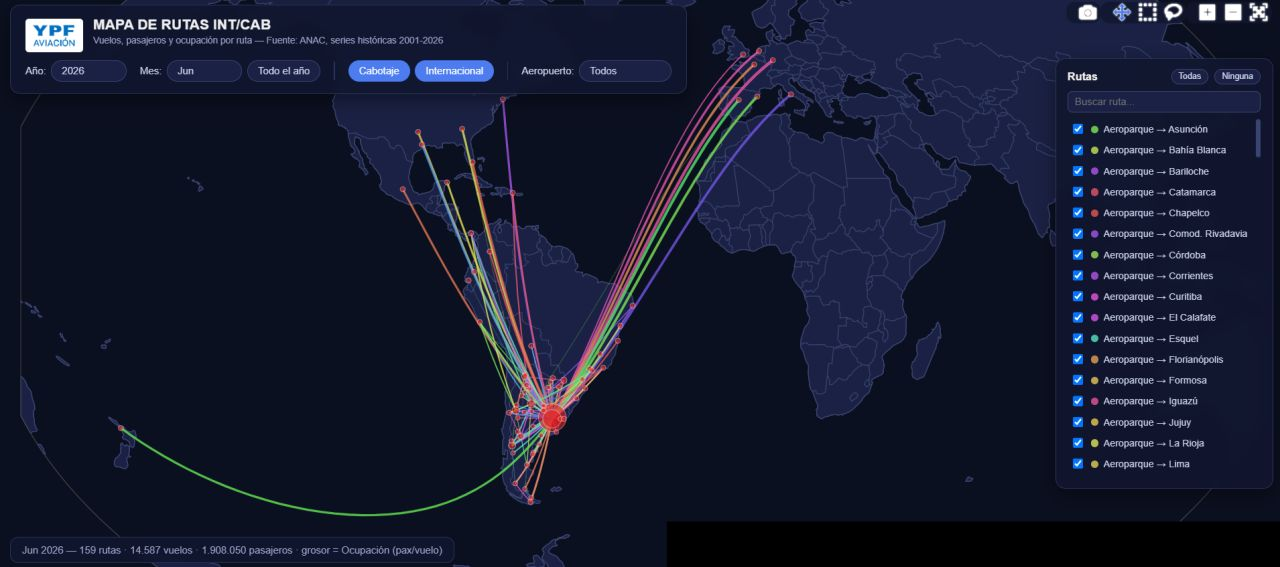Click the Formosa route color dot
Viewport: 1280px width, 567px height.
click(1095, 380)
